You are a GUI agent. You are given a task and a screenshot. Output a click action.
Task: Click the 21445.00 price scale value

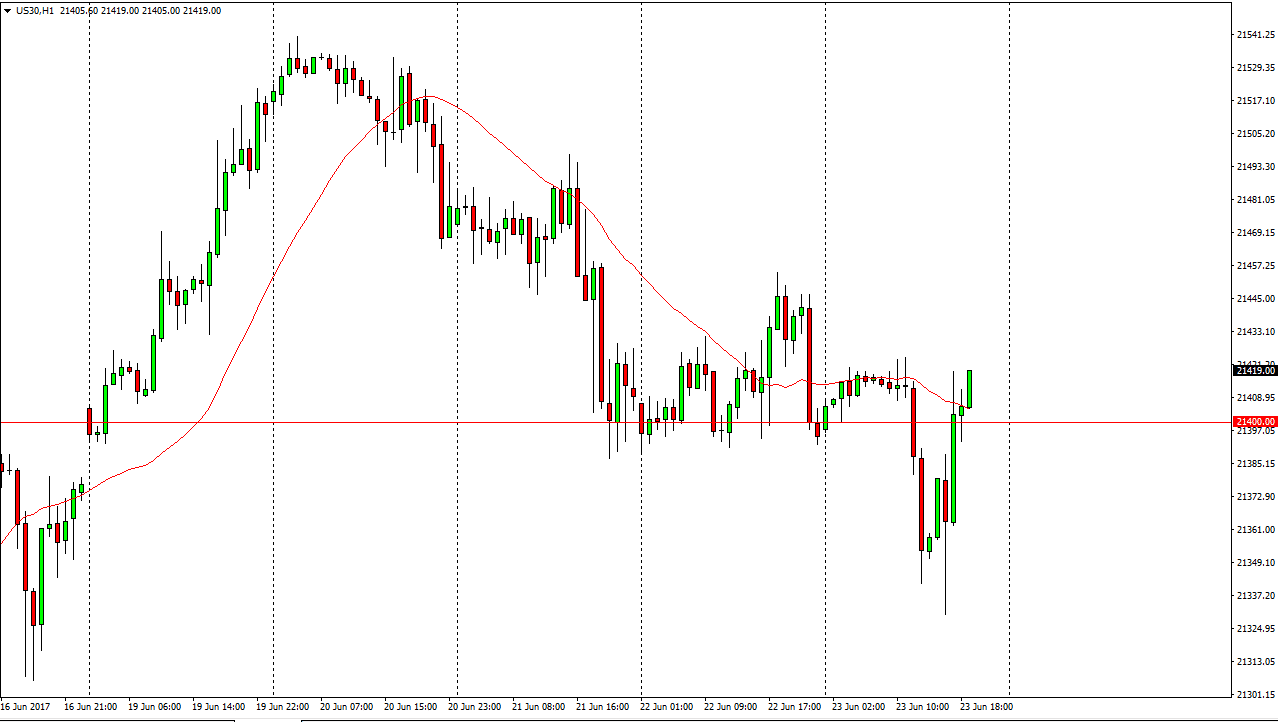coord(1254,298)
